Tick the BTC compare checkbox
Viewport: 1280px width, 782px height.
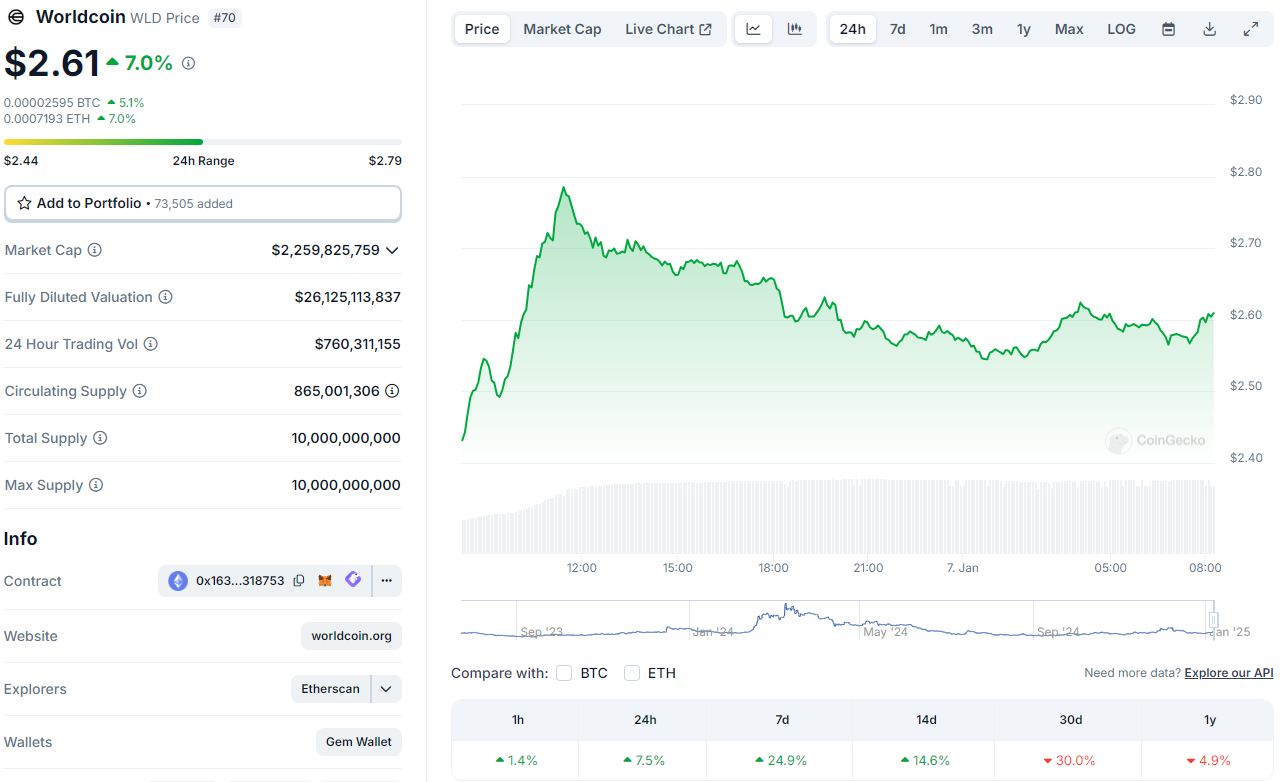point(564,673)
